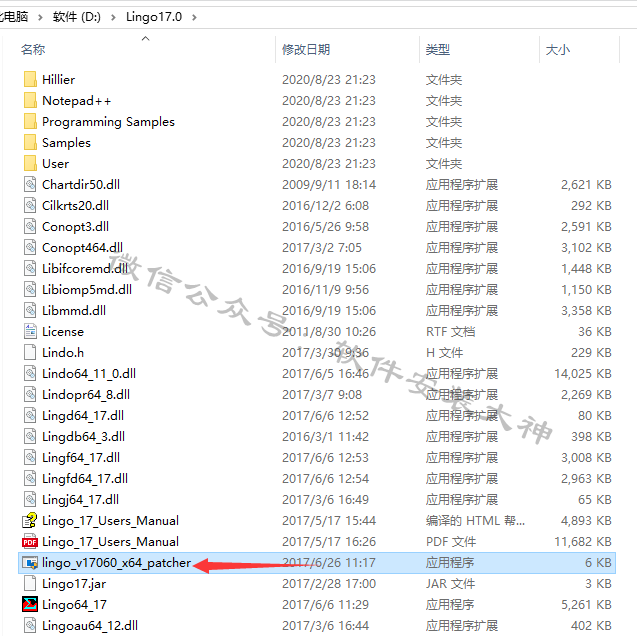Click the 292 KB size value
This screenshot has height=636, width=637.
pos(591,206)
